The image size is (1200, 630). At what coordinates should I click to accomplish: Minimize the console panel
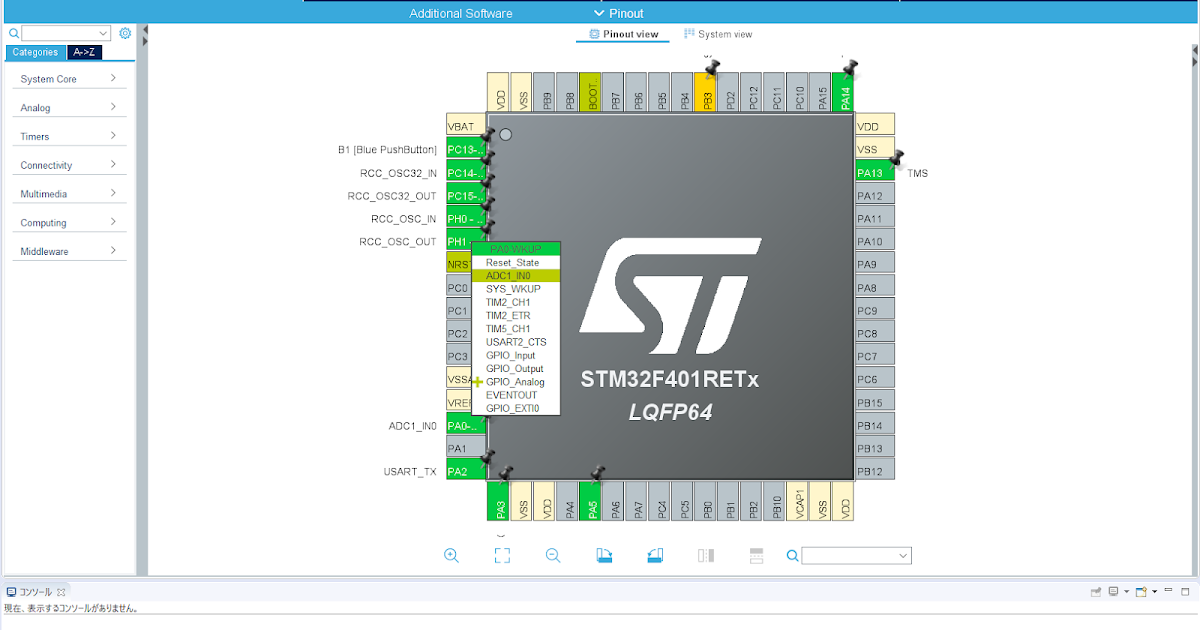point(1166,591)
